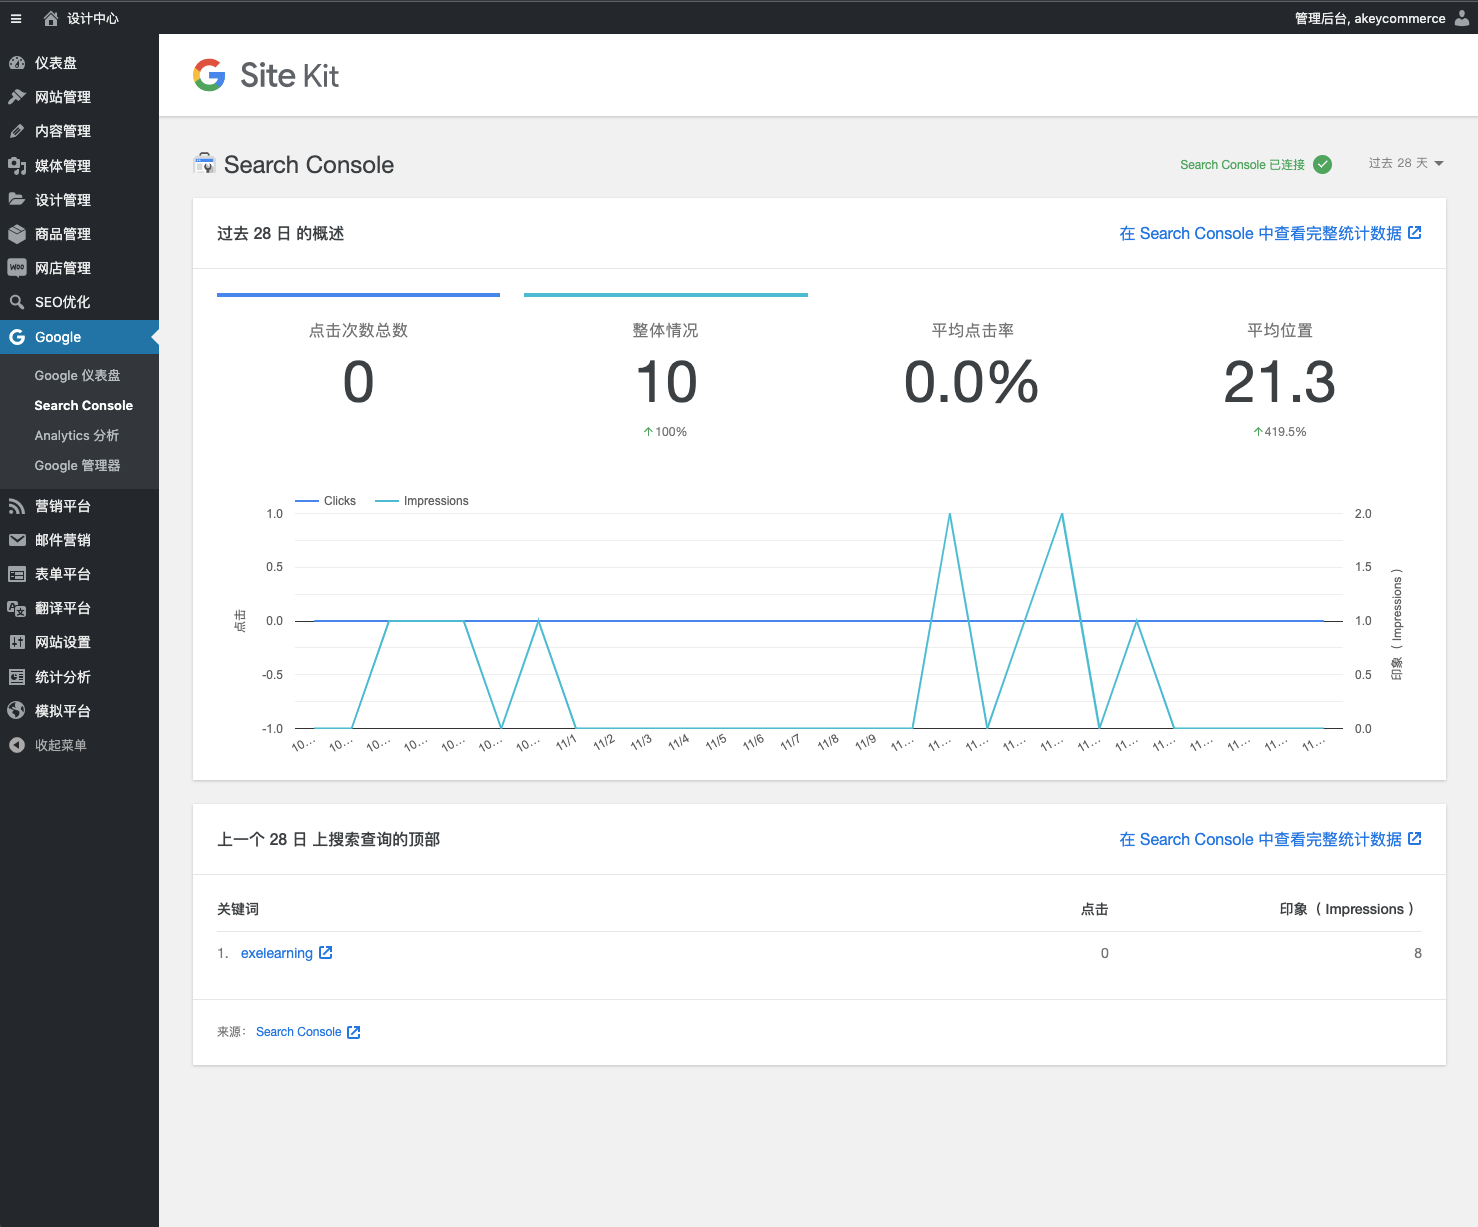Click the 模拟平台 globe icon

17,711
